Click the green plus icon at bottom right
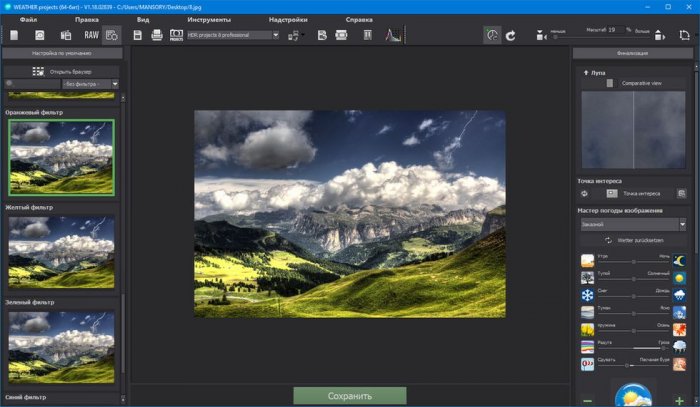700x407 pixels. (680, 400)
